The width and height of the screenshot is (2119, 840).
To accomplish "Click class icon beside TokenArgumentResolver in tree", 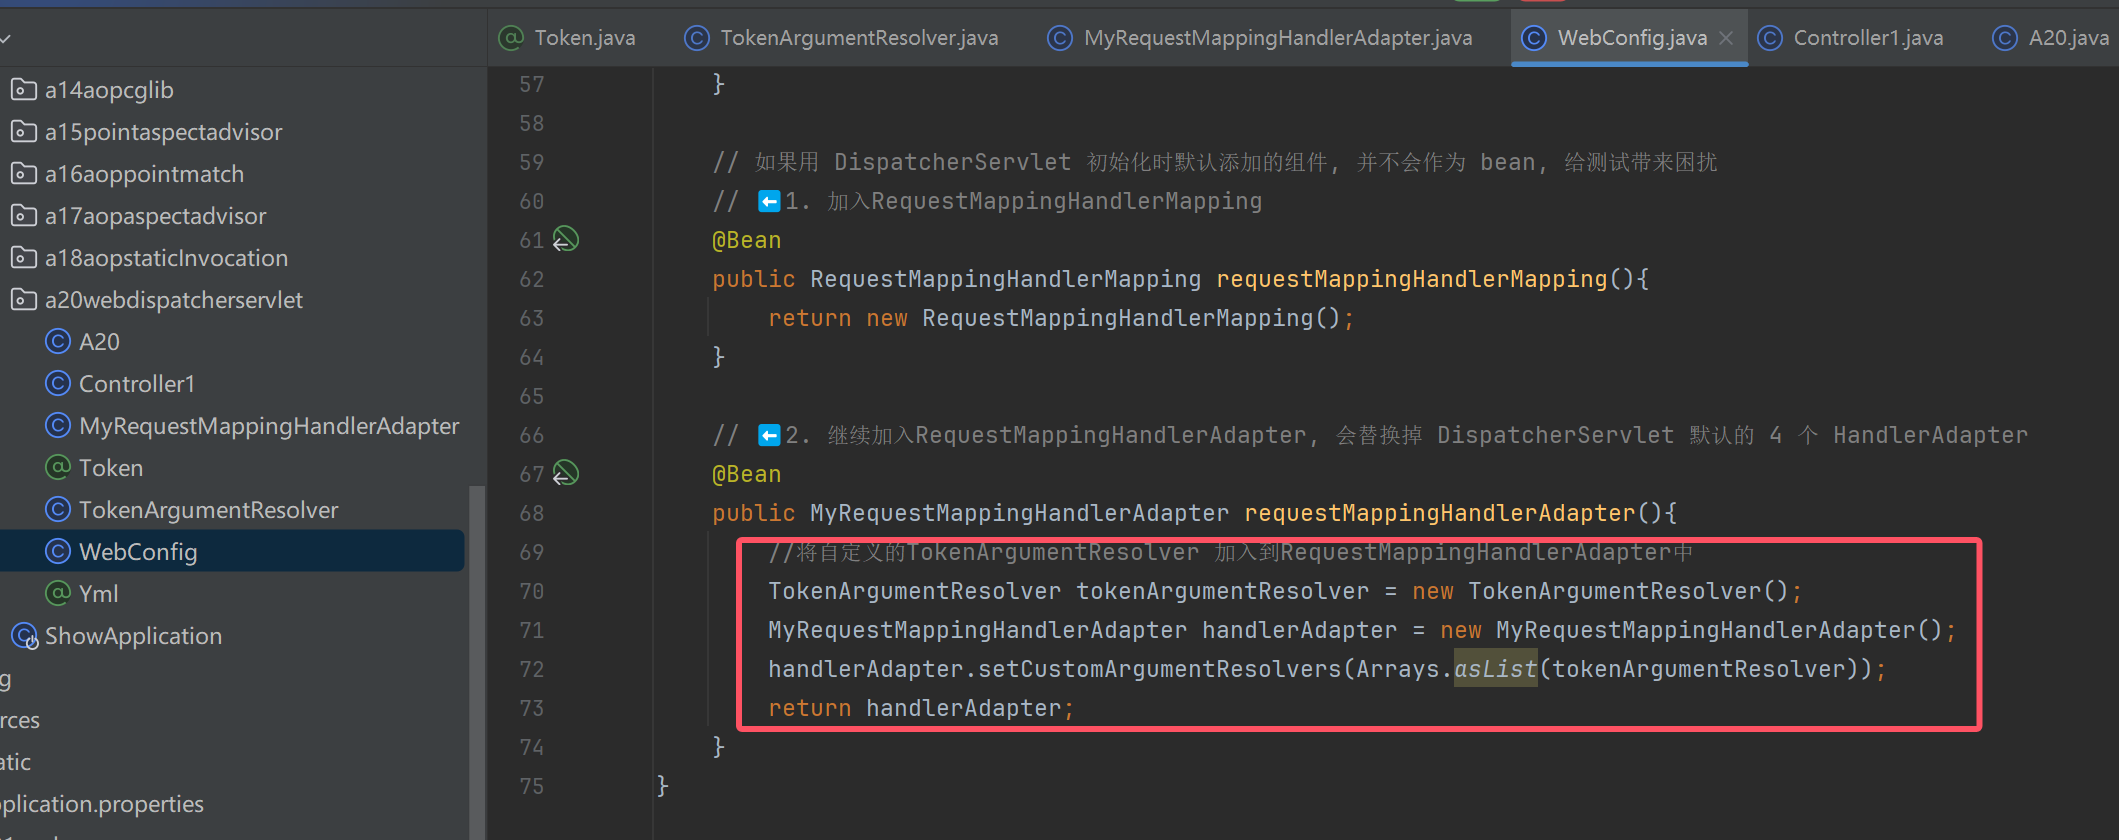I will 58,510.
